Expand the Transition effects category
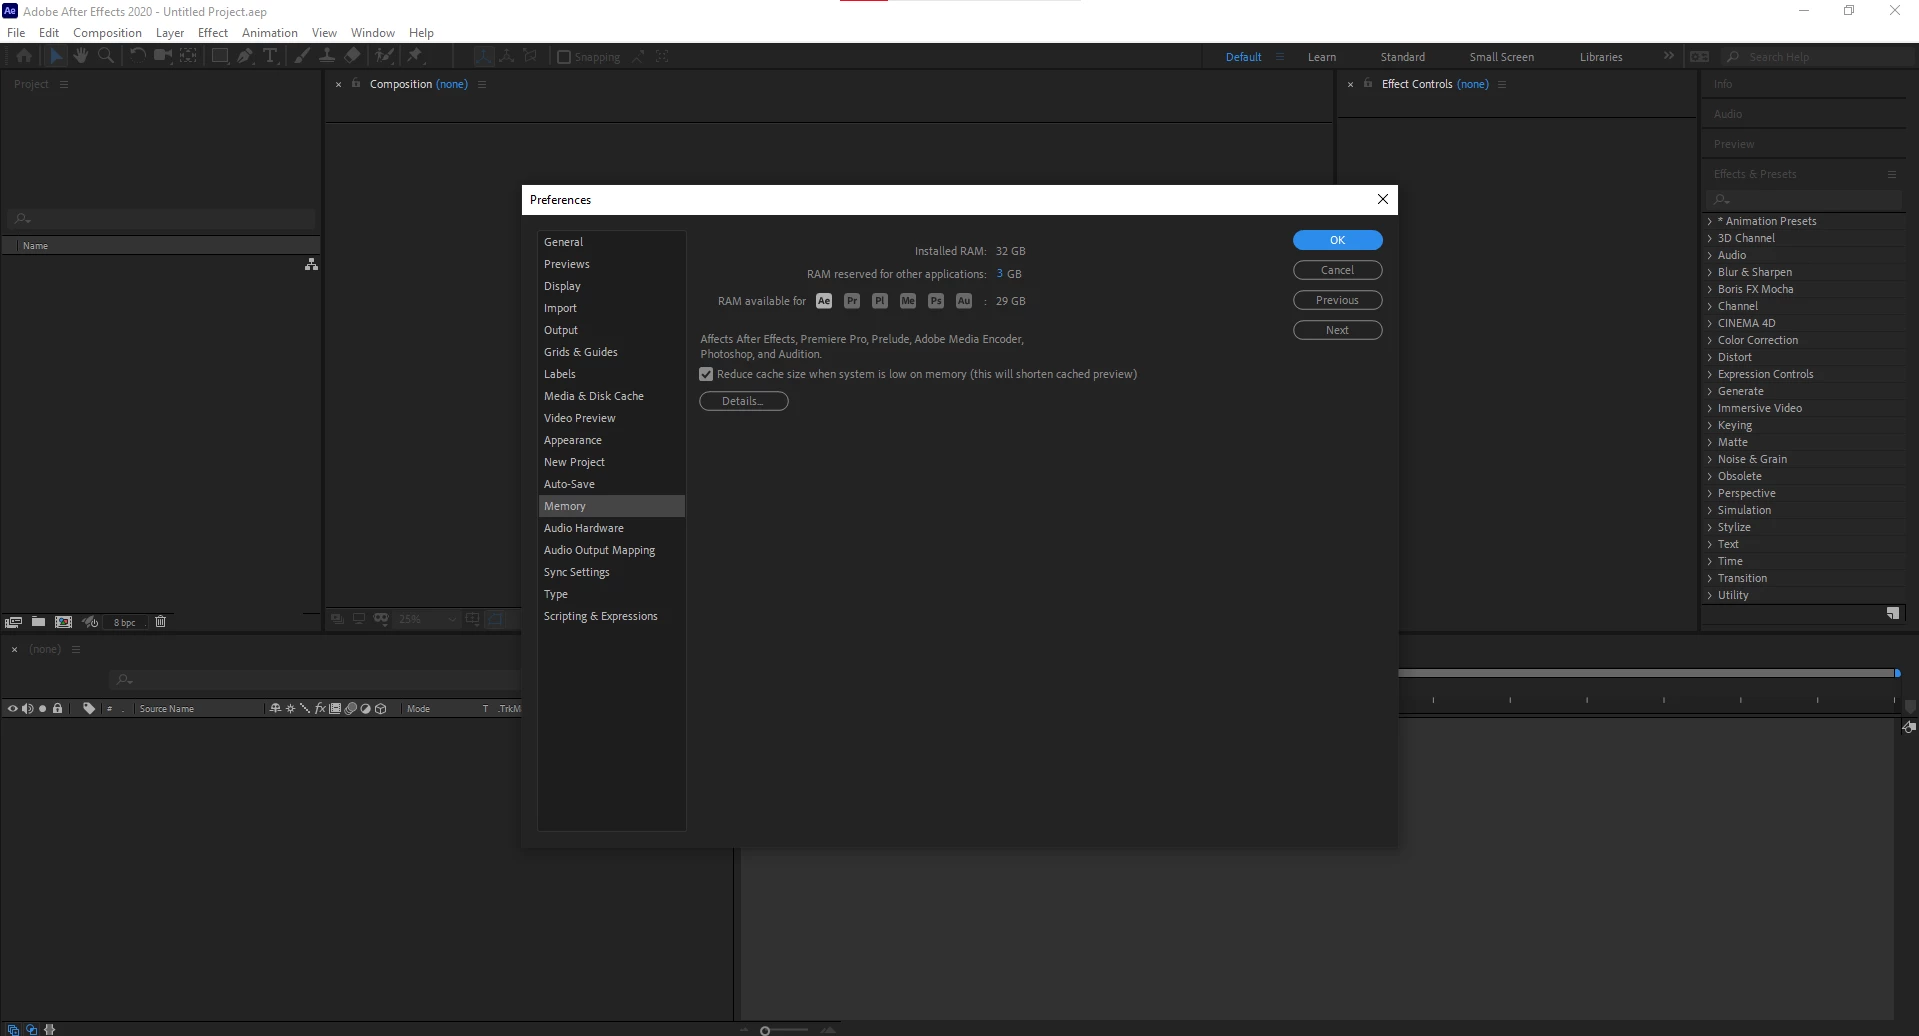1919x1036 pixels. (1710, 578)
